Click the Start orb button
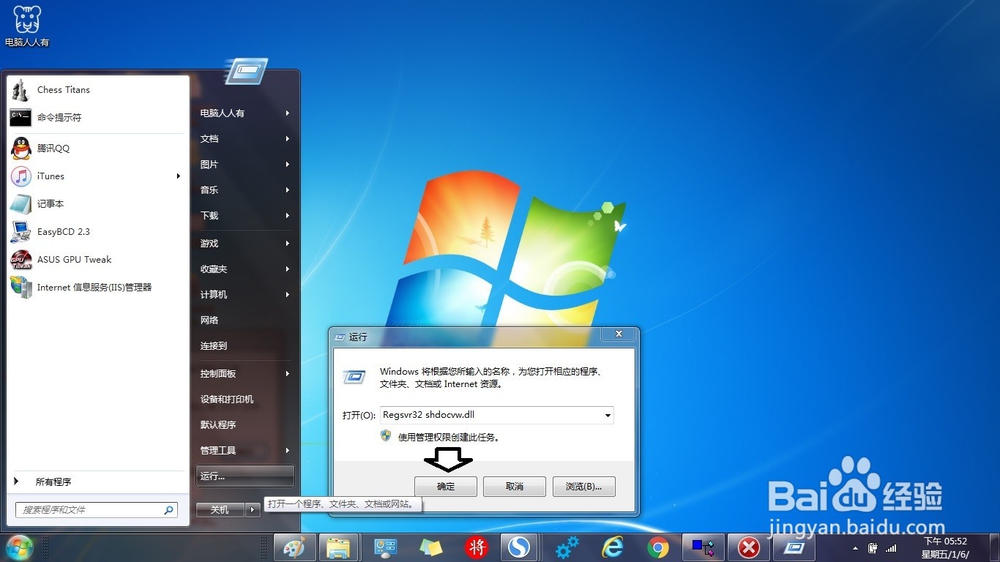The height and width of the screenshot is (562, 1000). tap(19, 548)
